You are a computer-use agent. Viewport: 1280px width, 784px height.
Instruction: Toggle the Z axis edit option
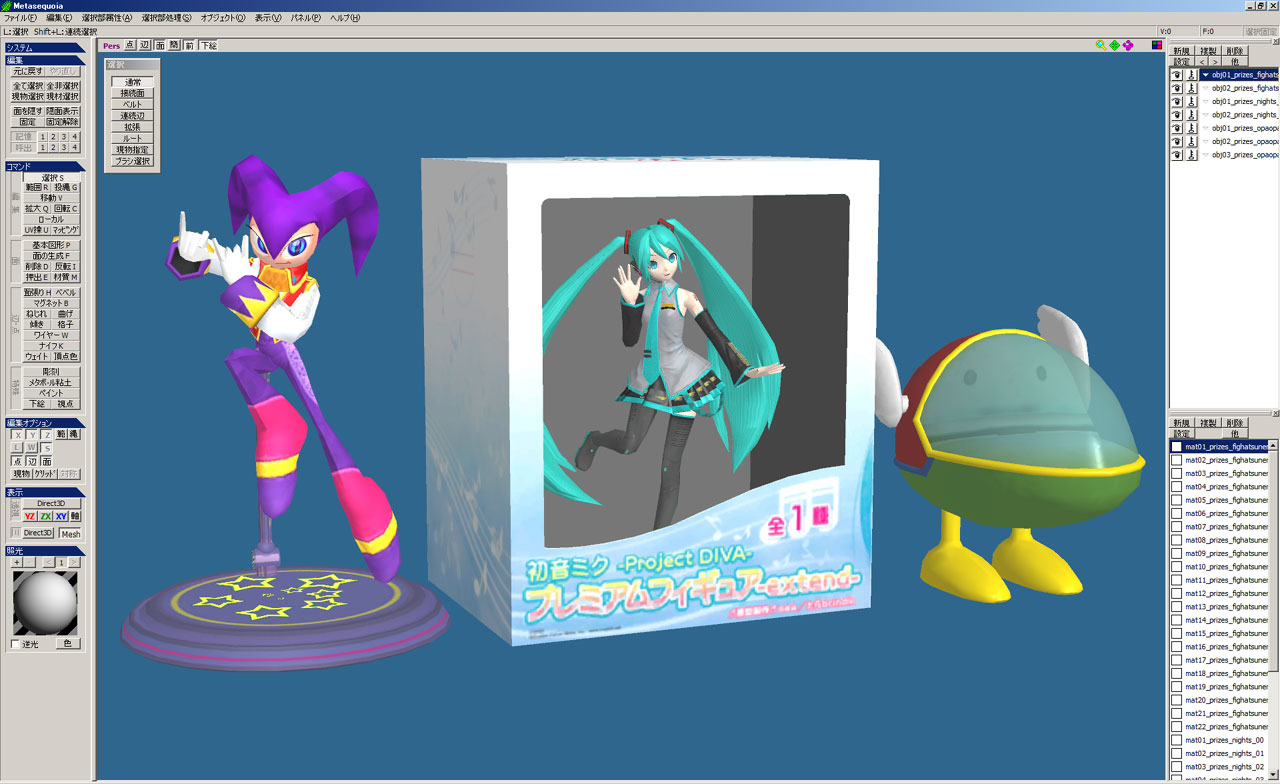(46, 435)
